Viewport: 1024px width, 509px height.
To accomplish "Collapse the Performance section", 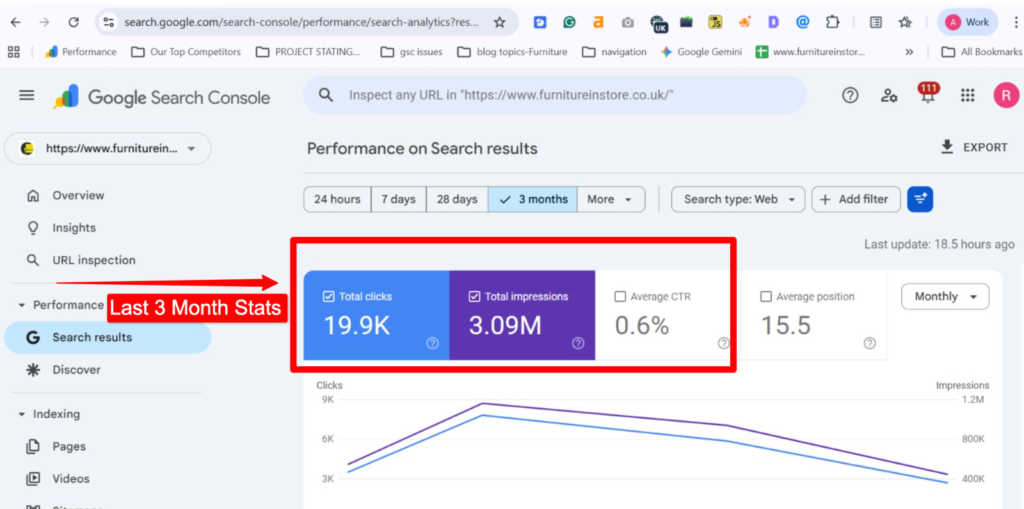I will tap(22, 305).
